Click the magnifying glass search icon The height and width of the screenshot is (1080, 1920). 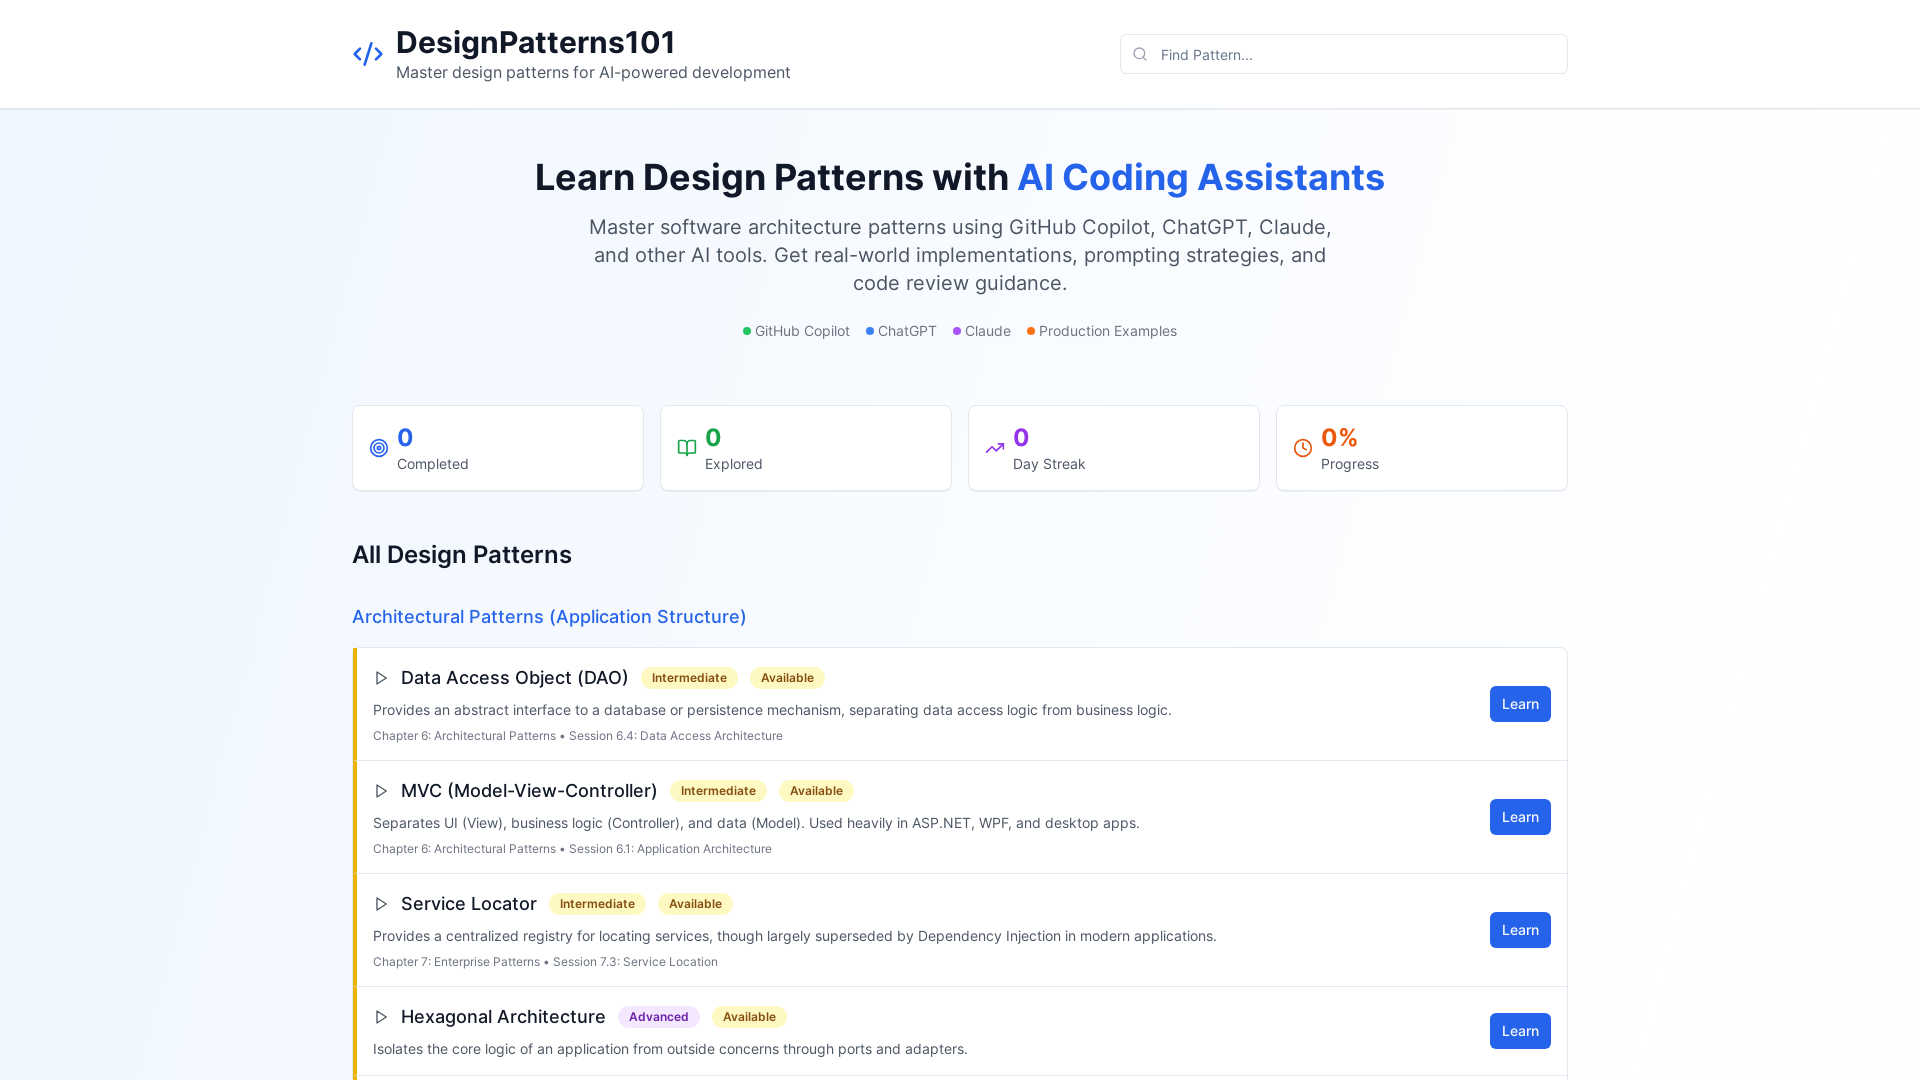click(x=1140, y=54)
